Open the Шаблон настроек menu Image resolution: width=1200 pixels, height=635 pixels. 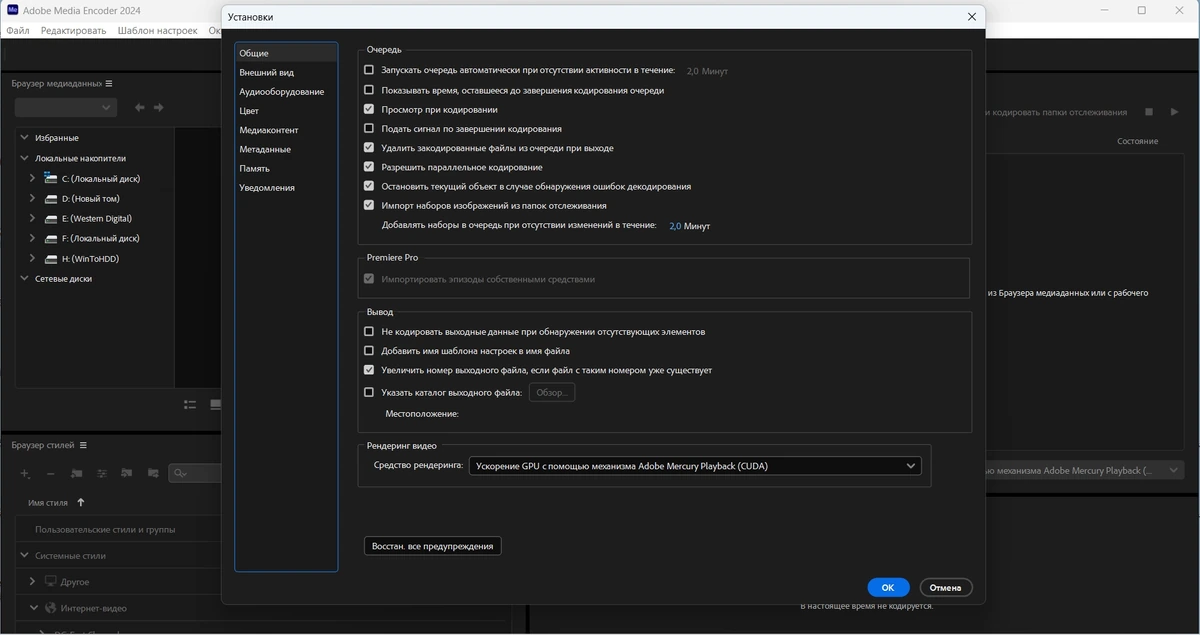(157, 31)
